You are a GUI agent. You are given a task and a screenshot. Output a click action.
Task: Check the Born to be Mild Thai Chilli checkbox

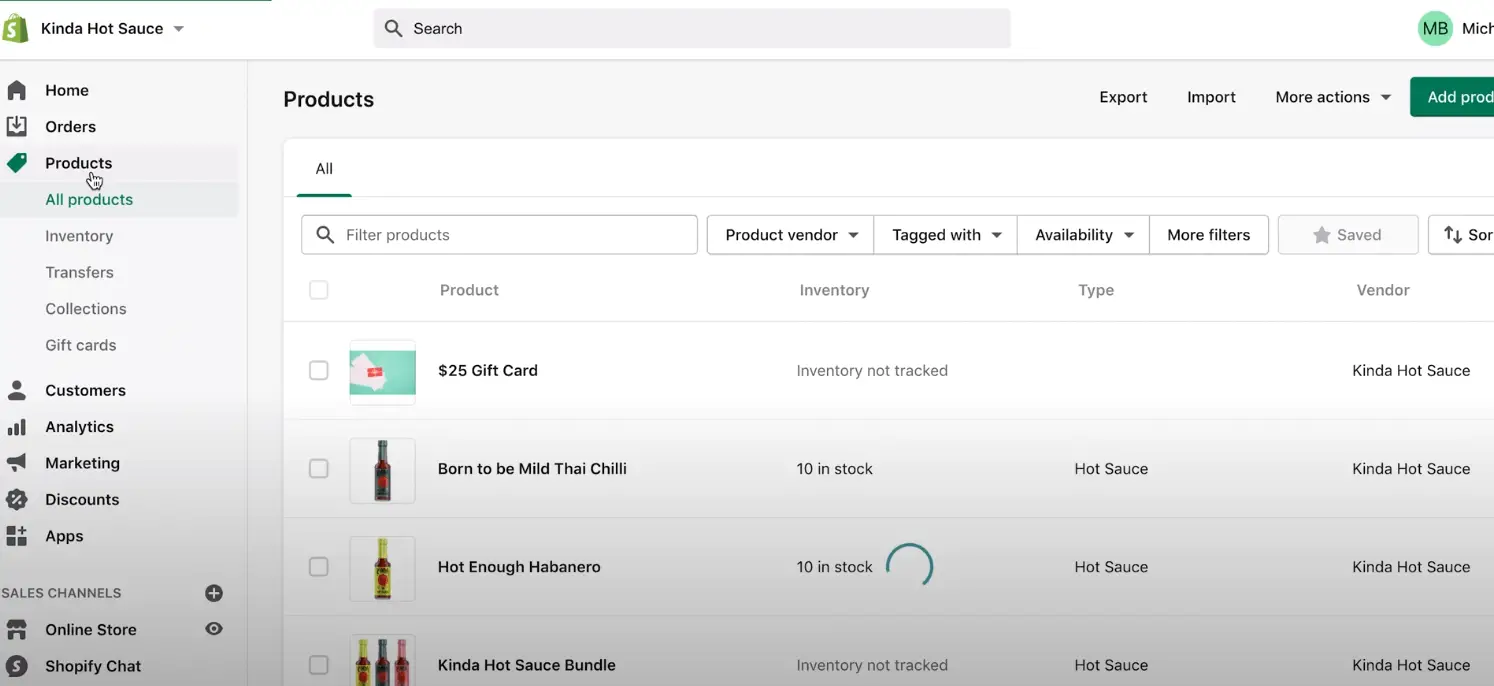tap(319, 469)
